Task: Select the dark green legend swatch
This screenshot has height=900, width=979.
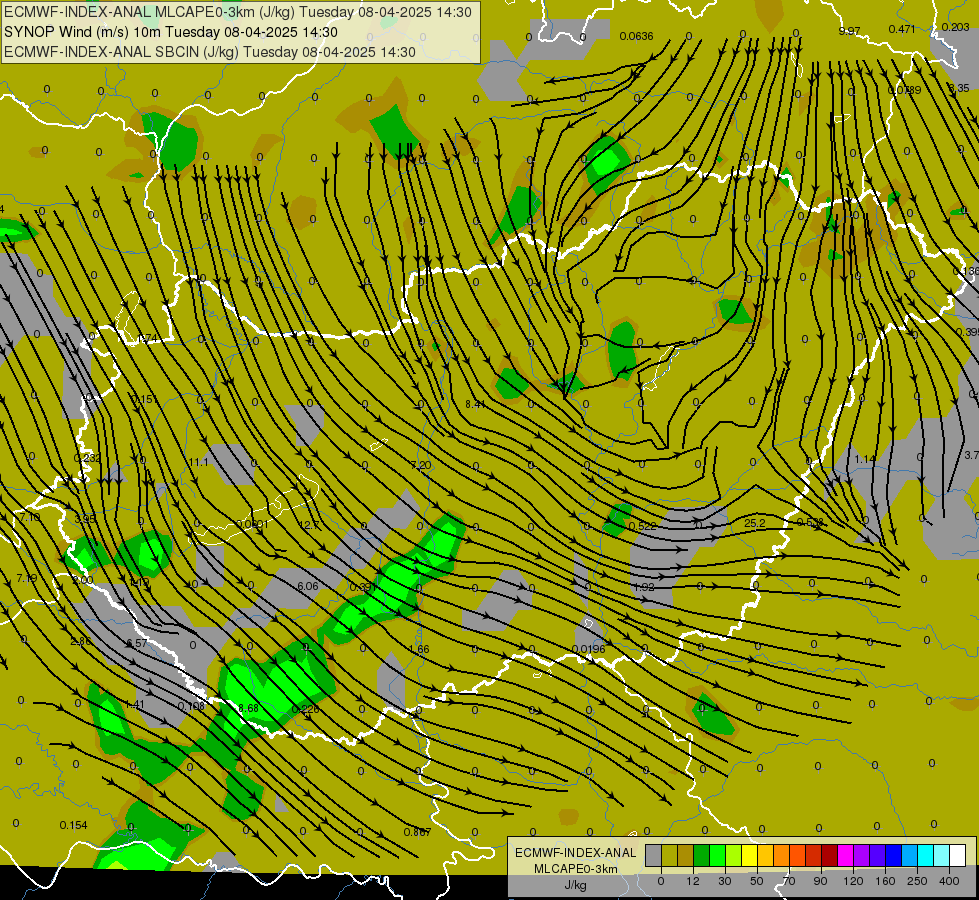Action: (701, 855)
